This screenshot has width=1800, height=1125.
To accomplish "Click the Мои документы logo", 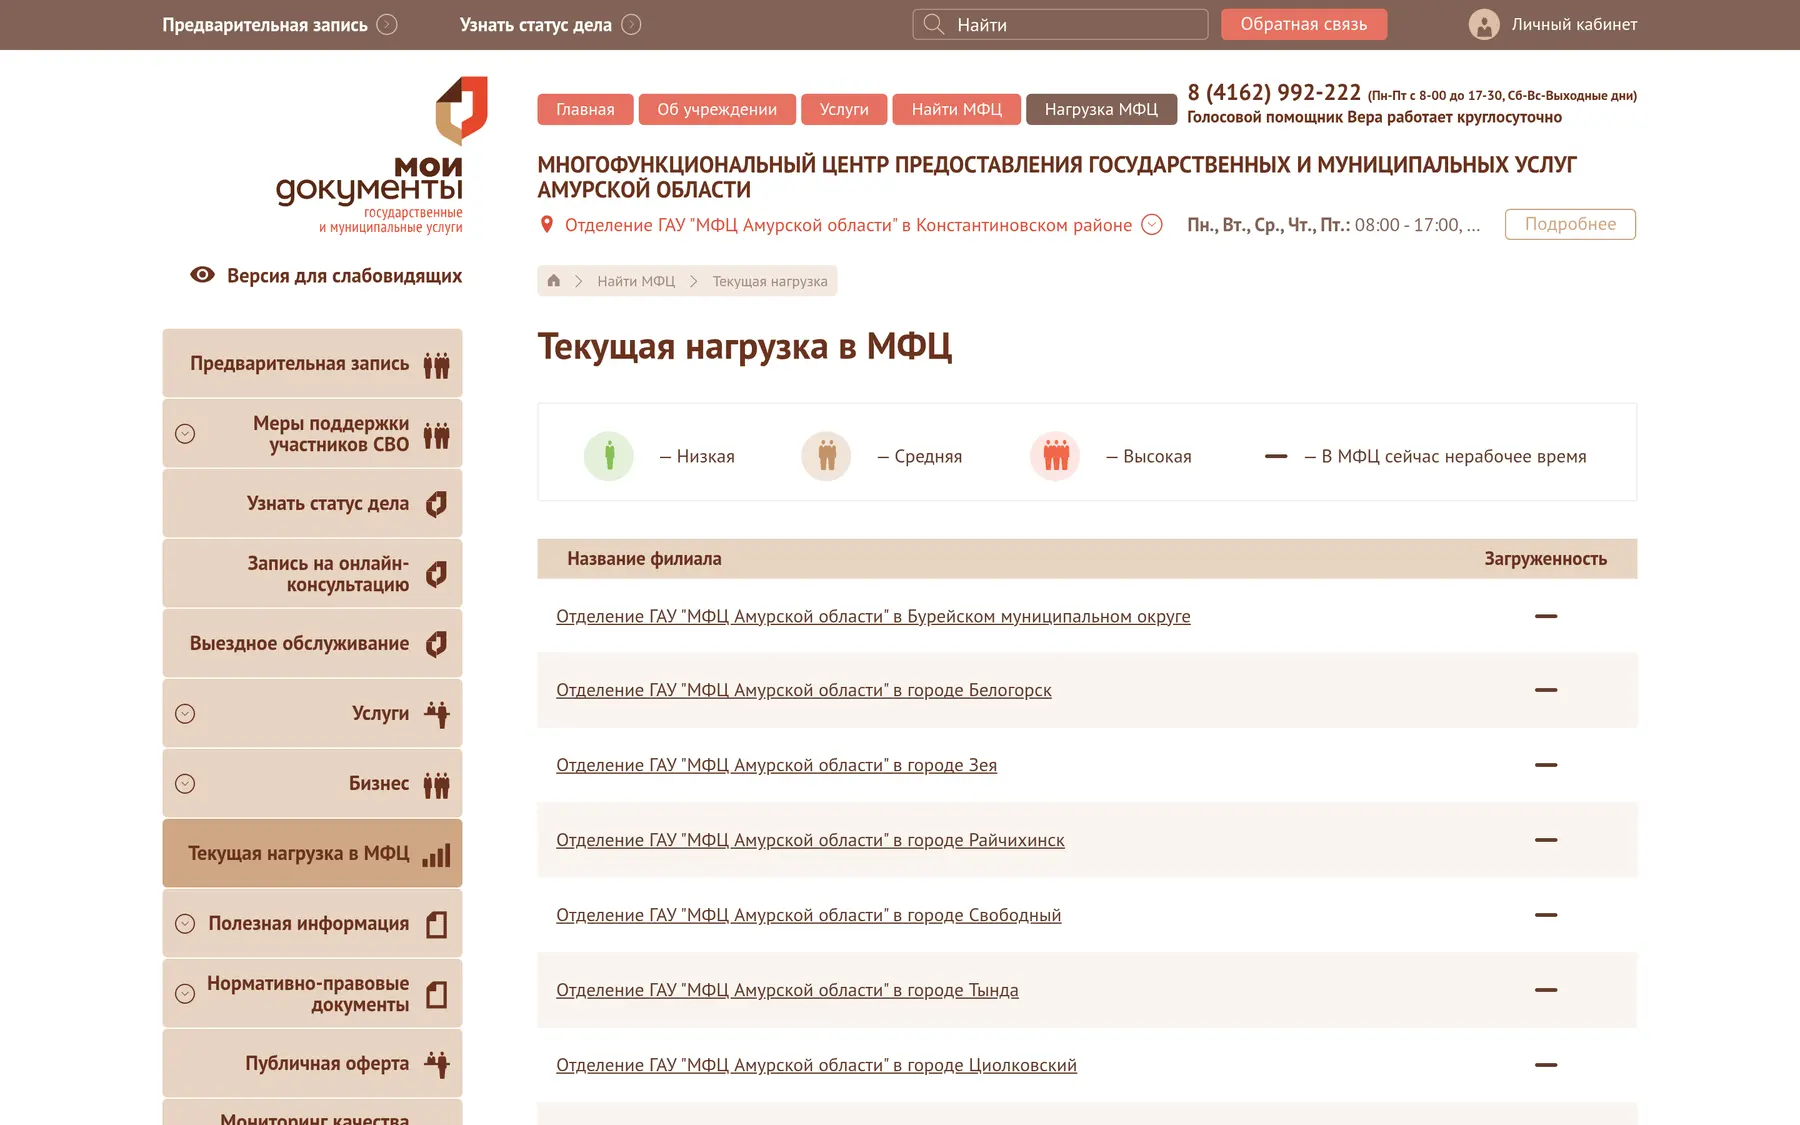I will tap(370, 155).
